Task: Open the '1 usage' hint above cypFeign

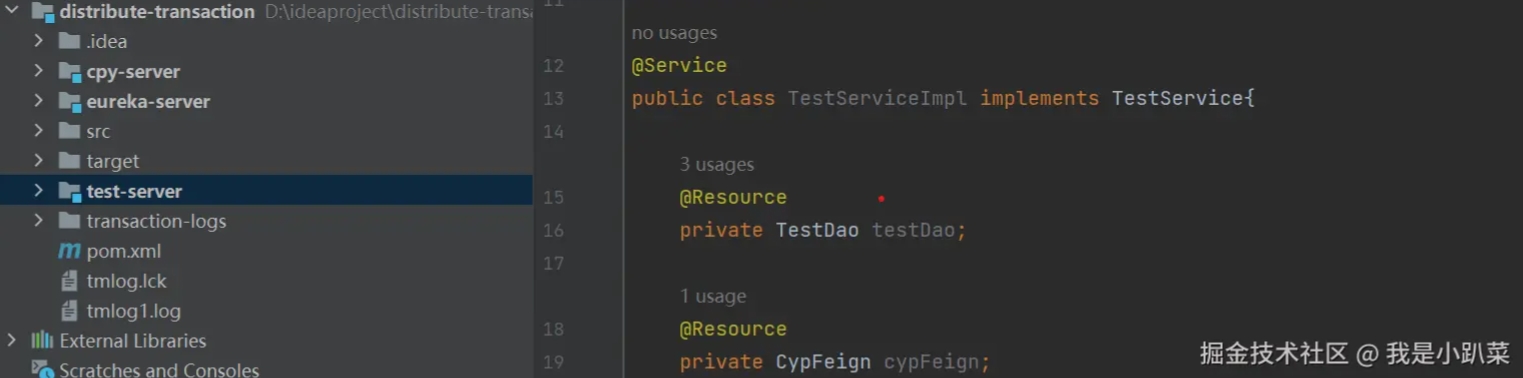Action: [713, 296]
